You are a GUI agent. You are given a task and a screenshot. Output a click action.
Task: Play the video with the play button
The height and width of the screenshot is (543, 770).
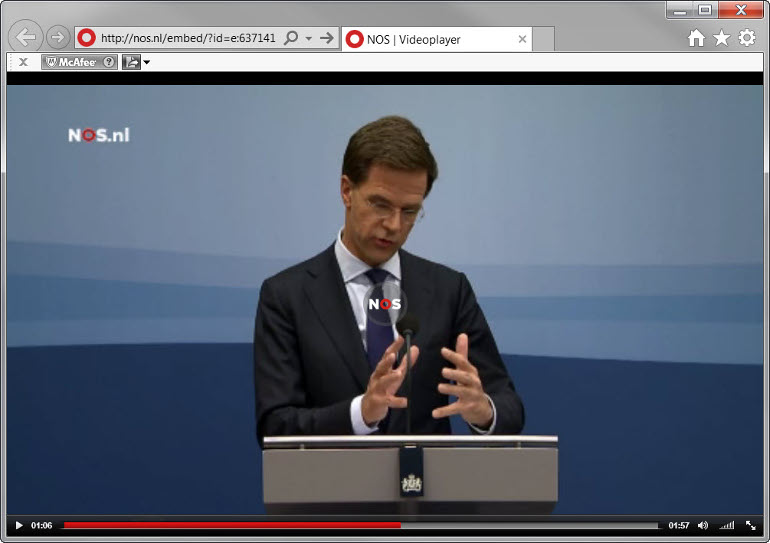(19, 525)
